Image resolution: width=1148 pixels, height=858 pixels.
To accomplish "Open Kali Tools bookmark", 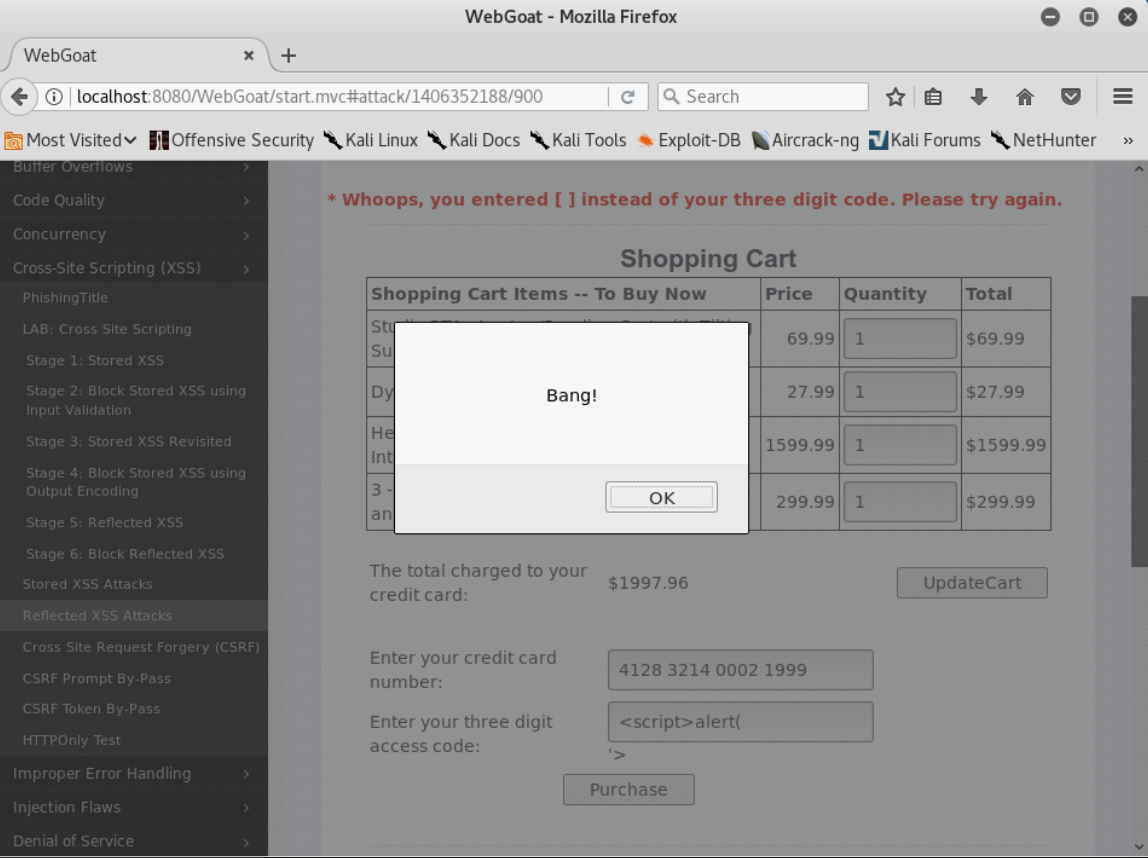I will 578,140.
